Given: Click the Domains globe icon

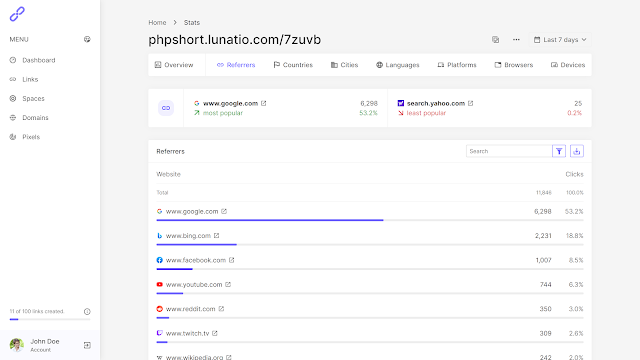Looking at the screenshot, I should pos(13,118).
